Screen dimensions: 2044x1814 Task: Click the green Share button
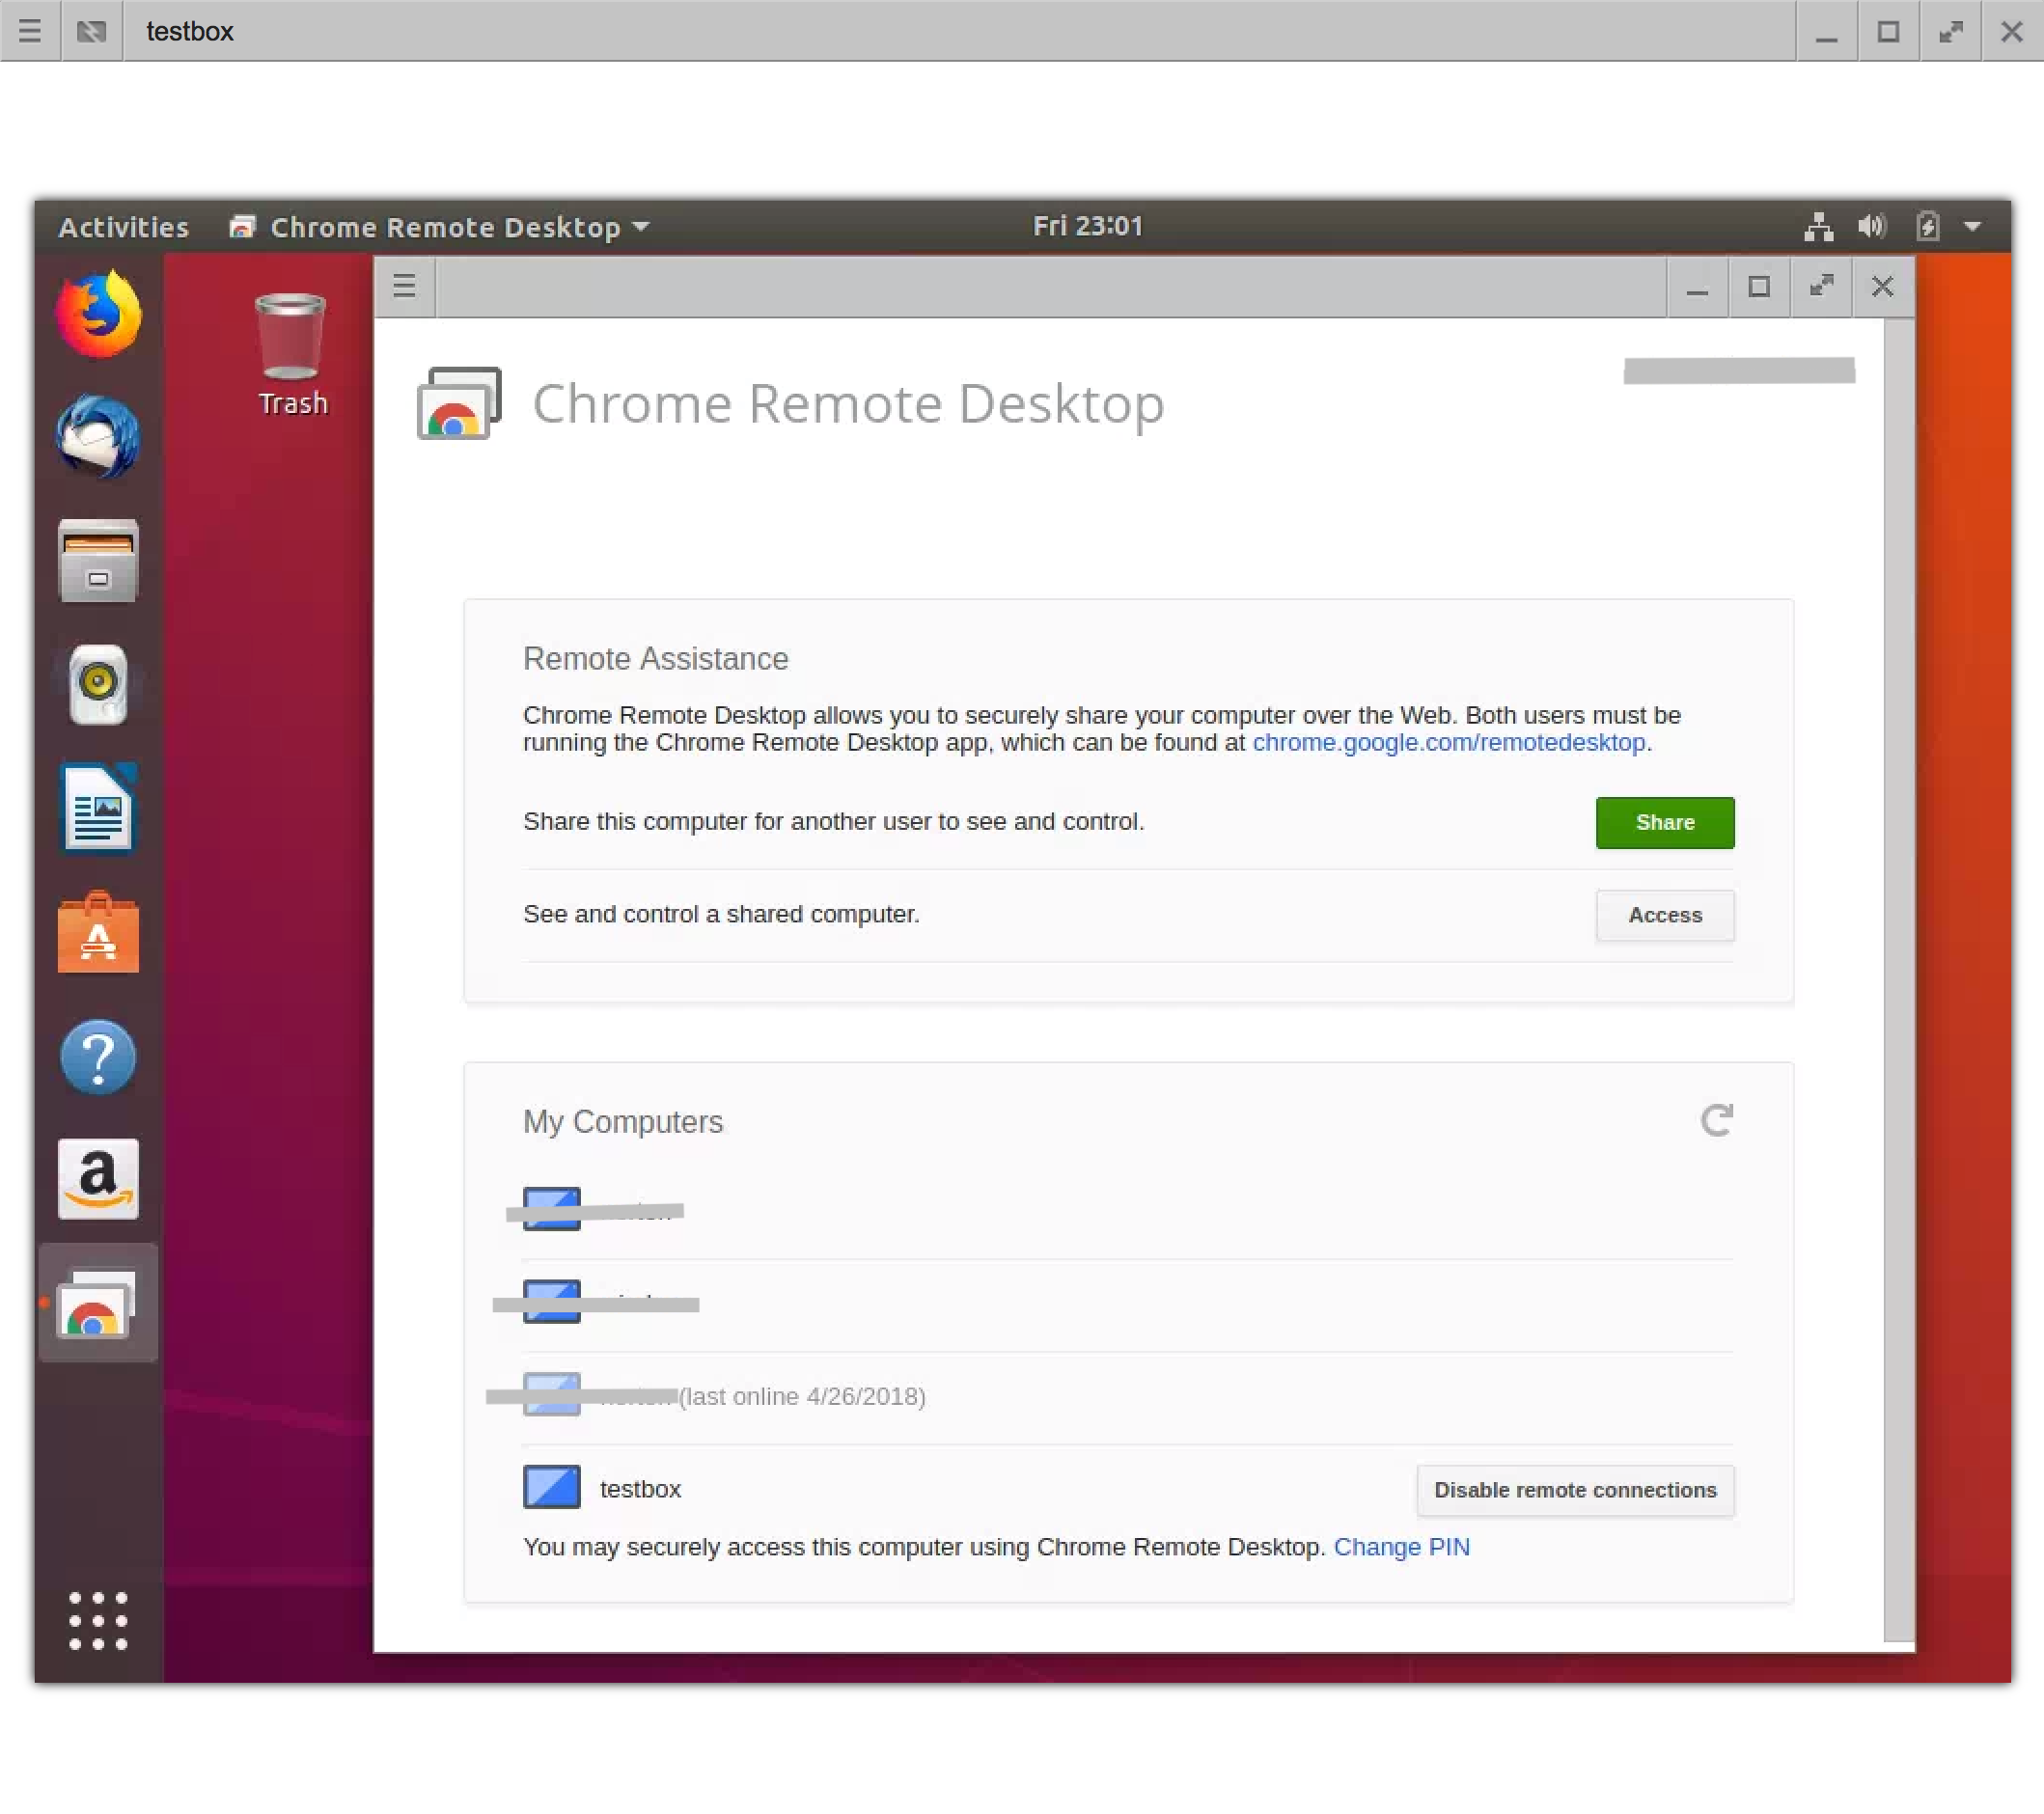pyautogui.click(x=1664, y=822)
